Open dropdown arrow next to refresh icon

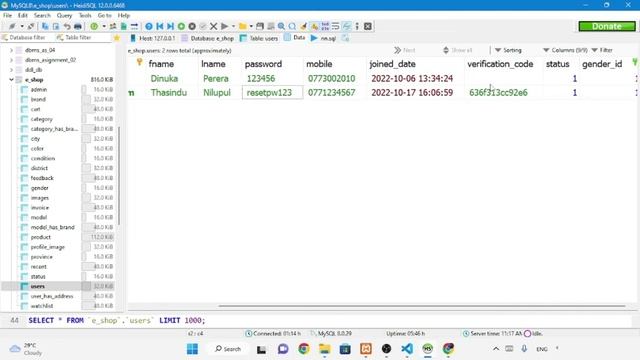pos(104,27)
